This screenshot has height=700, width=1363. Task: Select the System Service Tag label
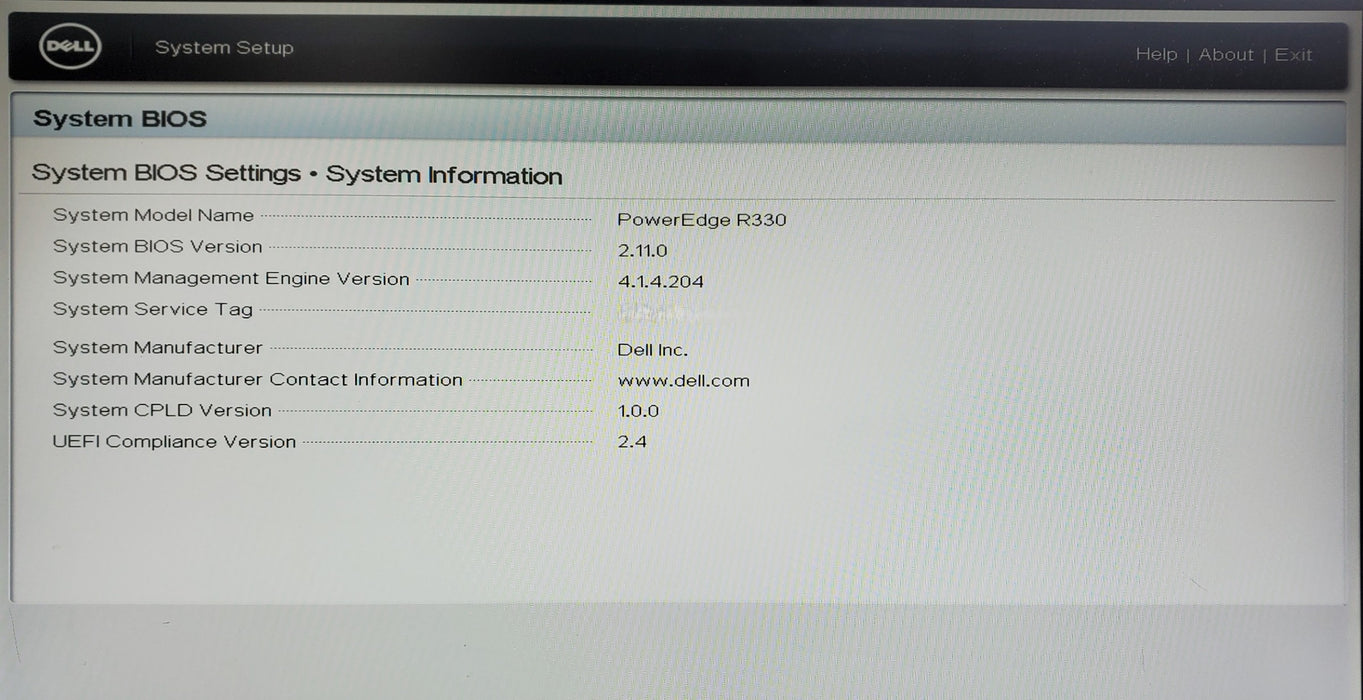click(x=153, y=309)
